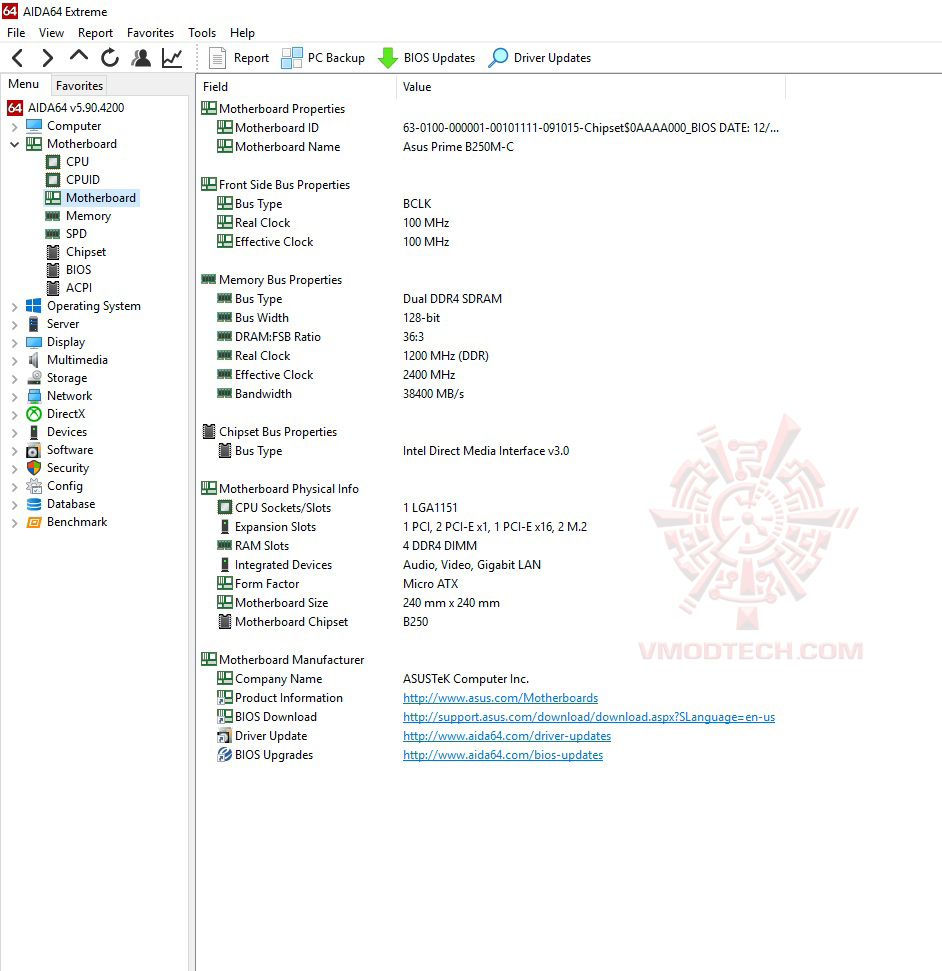Image resolution: width=942 pixels, height=971 pixels.
Task: Click the Forward navigation arrow
Action: (x=47, y=58)
